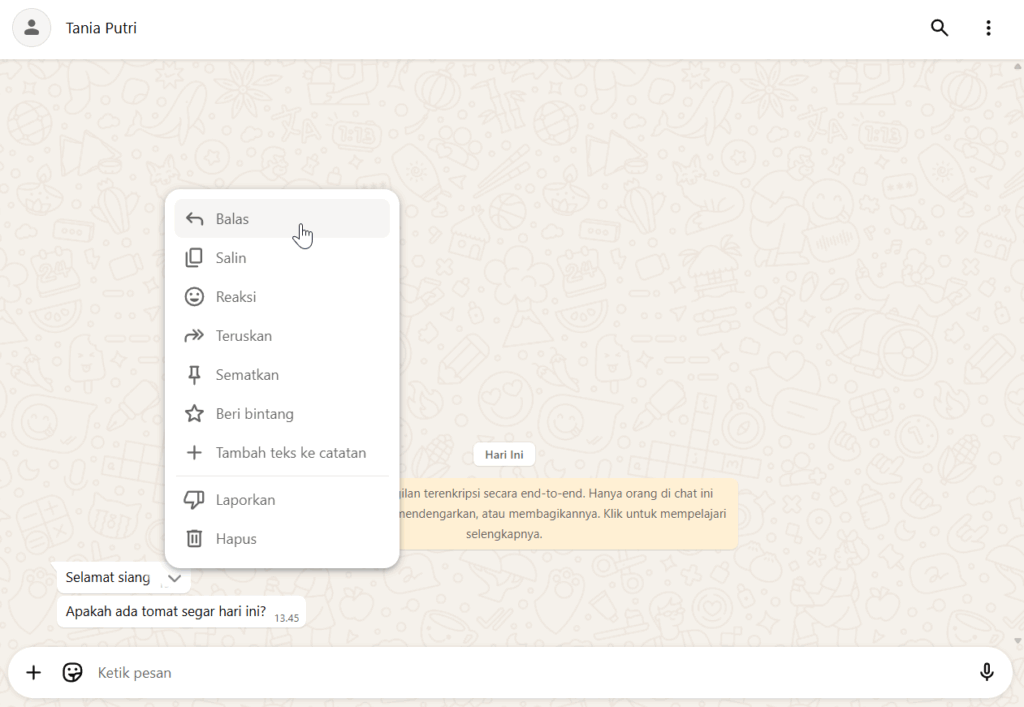The height and width of the screenshot is (707, 1024).
Task: Click the star icon for Beri bintang
Action: [195, 414]
